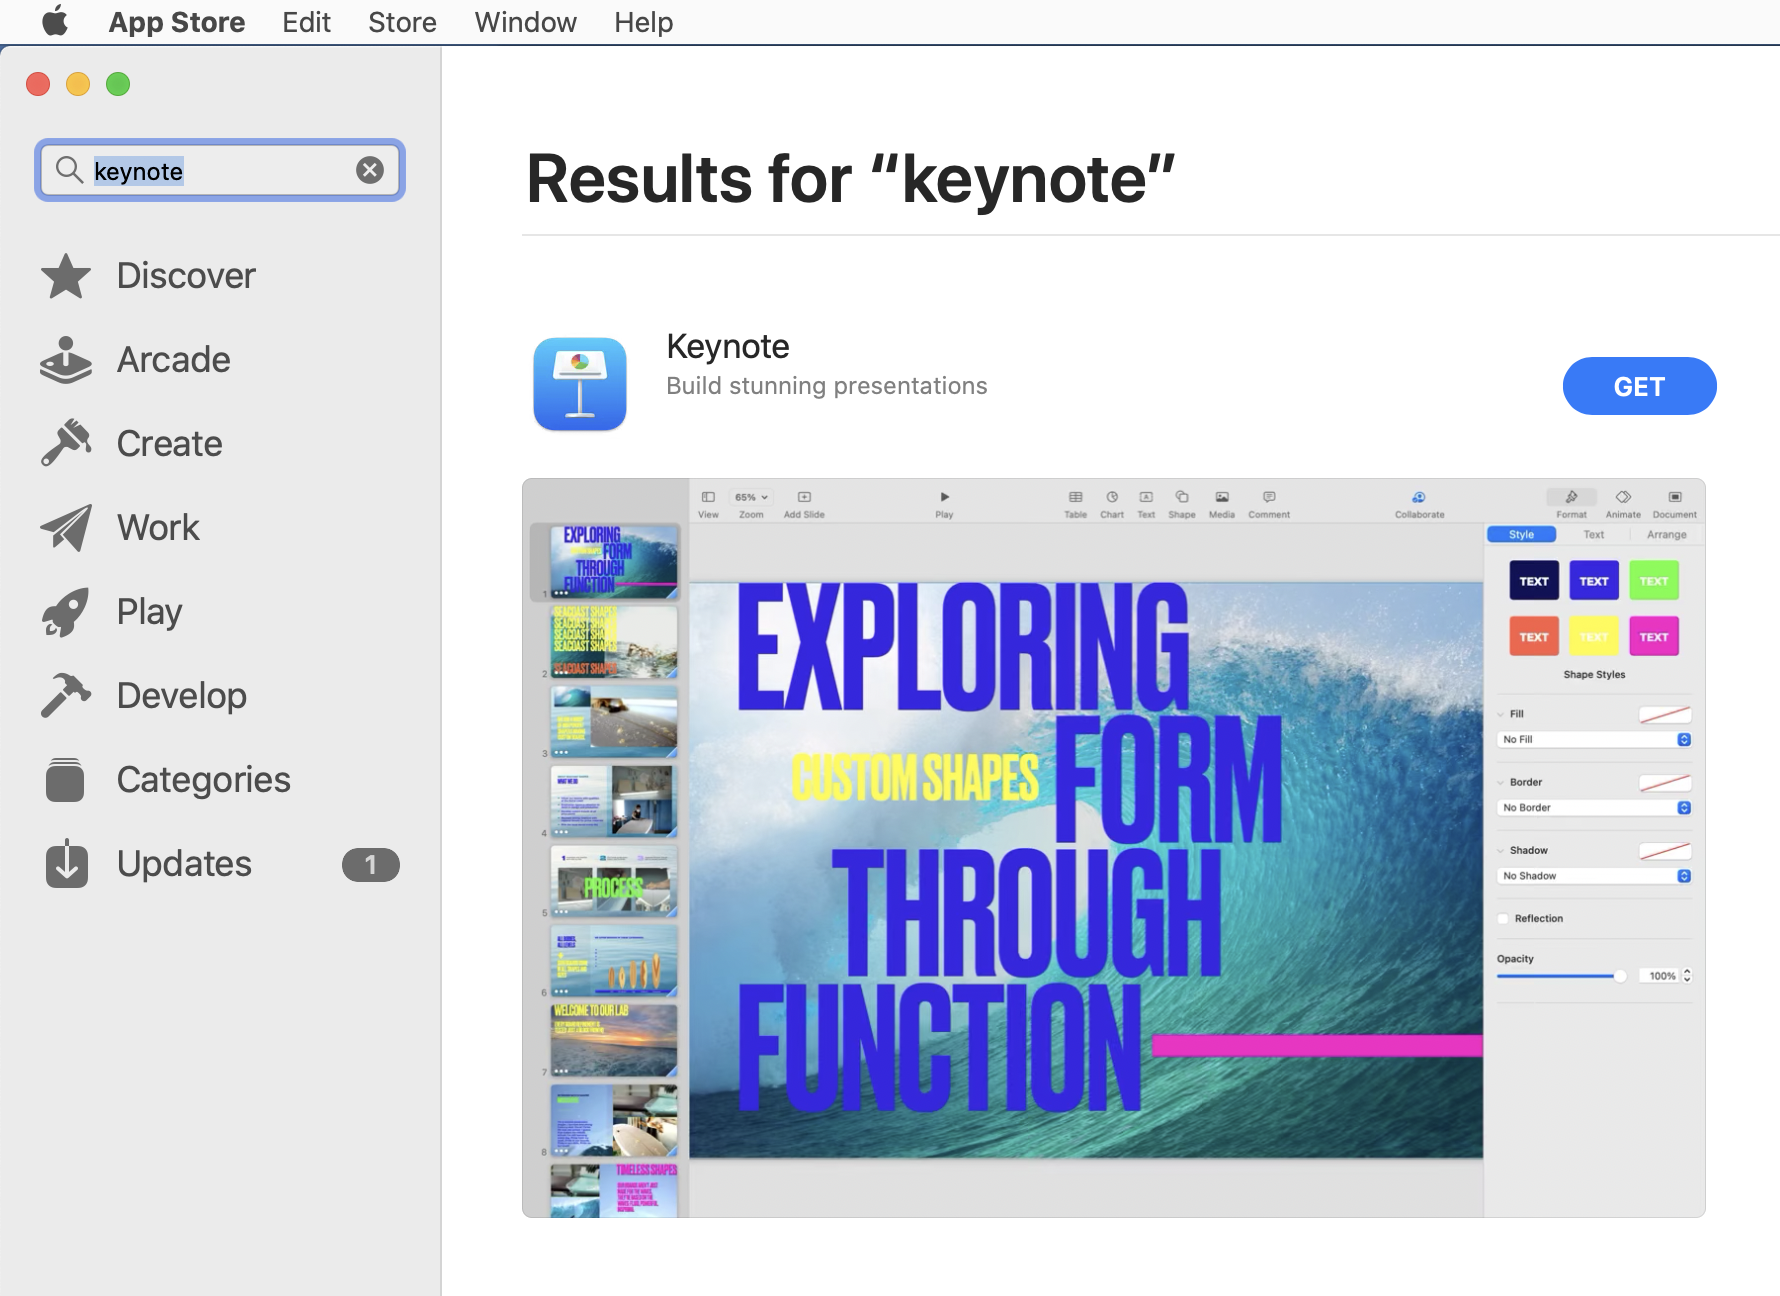1780x1296 pixels.
Task: Click the Keynote app icon
Action: pos(580,385)
